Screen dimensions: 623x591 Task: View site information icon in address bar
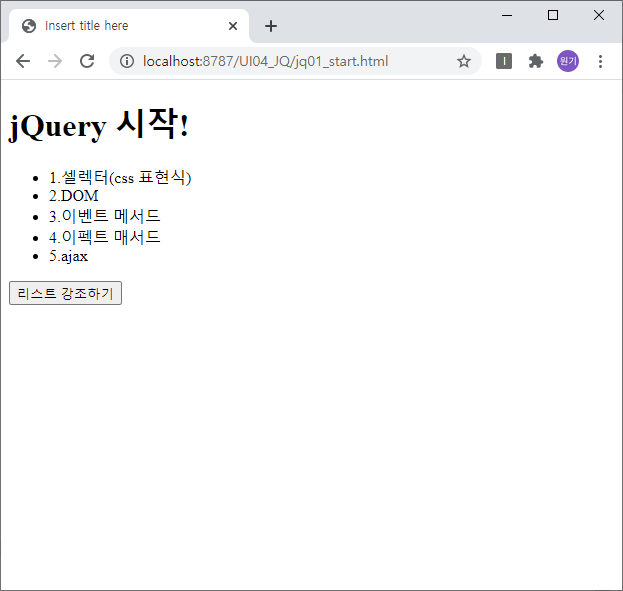127,61
